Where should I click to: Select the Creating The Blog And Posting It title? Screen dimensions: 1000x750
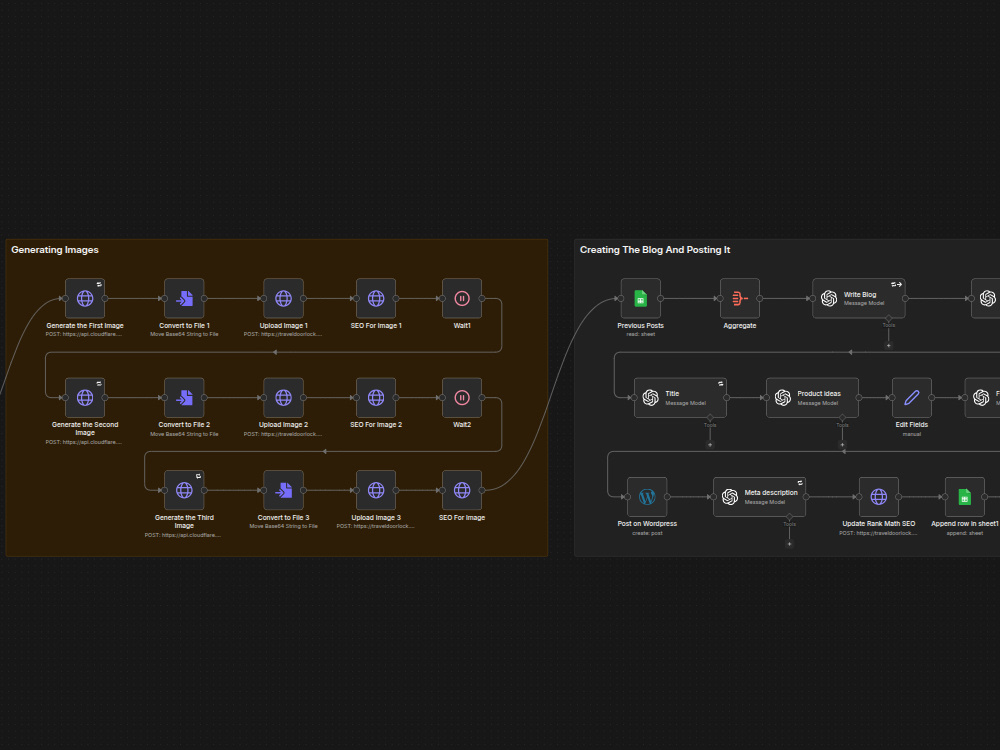pos(655,250)
